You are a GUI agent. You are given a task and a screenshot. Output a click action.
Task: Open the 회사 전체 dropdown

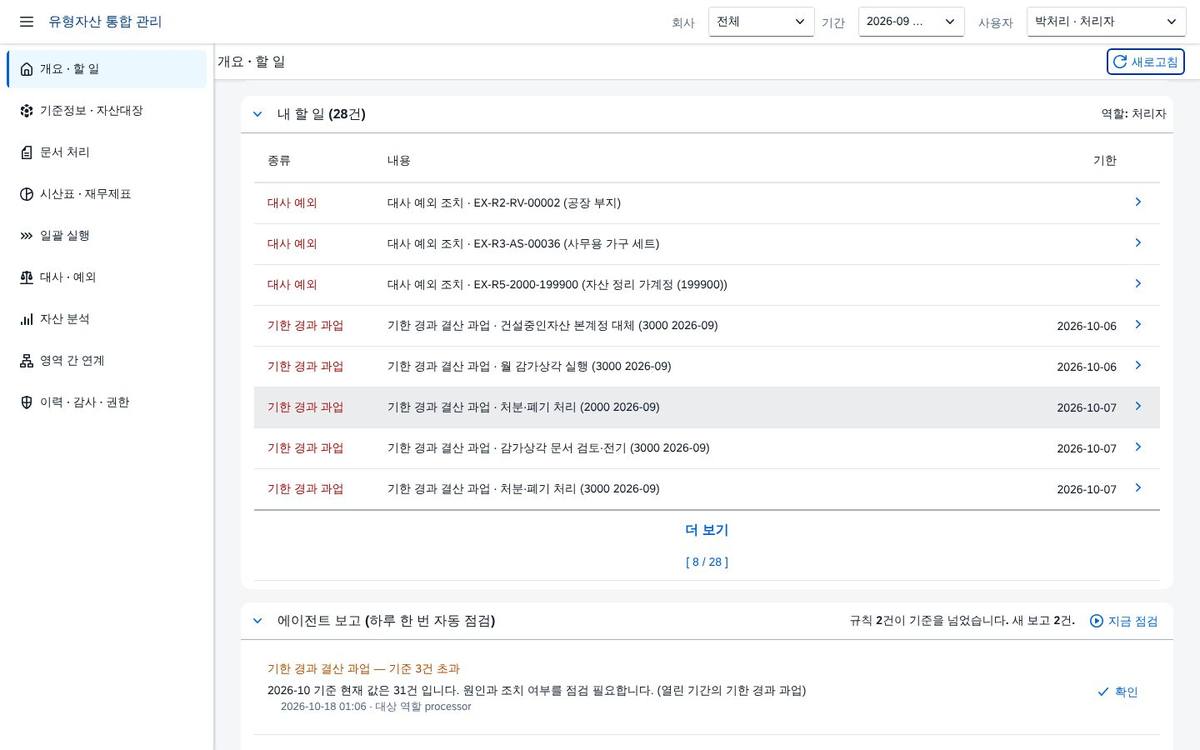click(761, 22)
